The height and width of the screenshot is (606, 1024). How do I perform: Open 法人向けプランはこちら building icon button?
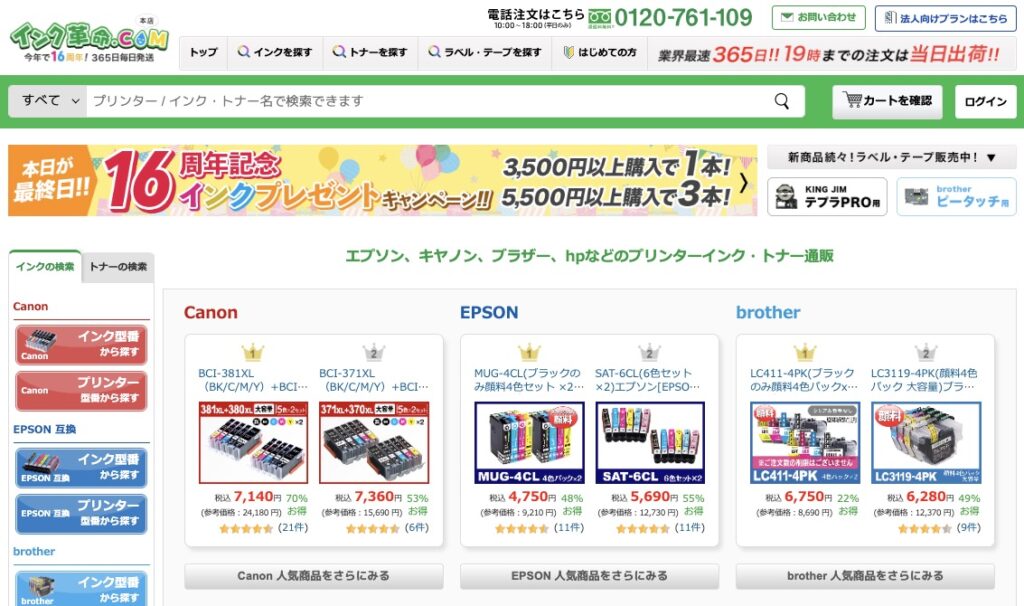pyautogui.click(x=946, y=18)
